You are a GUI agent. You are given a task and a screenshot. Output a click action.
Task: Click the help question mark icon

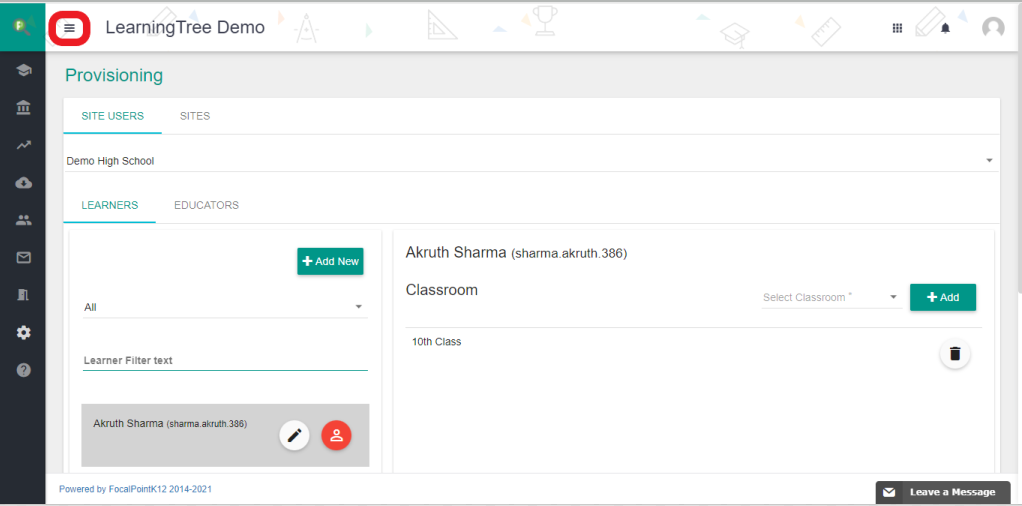click(23, 370)
